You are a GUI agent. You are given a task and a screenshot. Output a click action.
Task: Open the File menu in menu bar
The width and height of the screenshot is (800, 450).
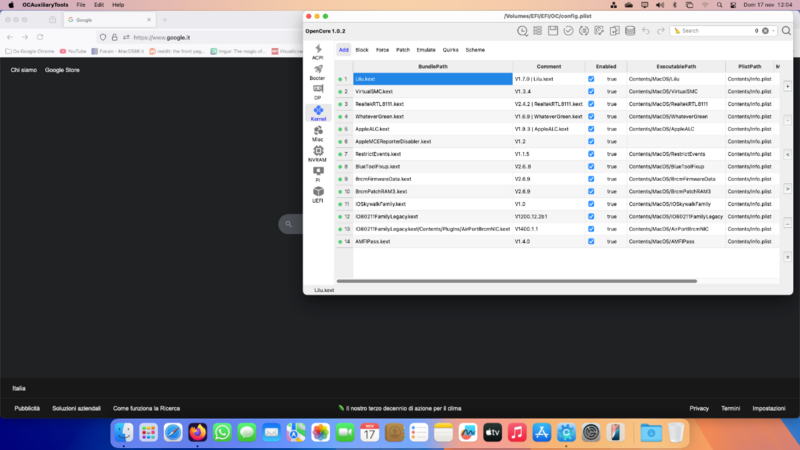tap(81, 5)
